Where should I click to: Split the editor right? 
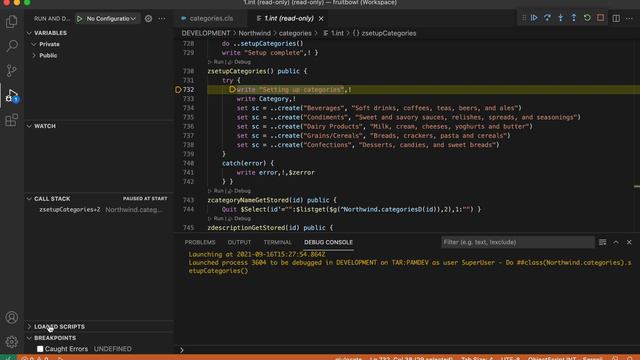point(616,18)
